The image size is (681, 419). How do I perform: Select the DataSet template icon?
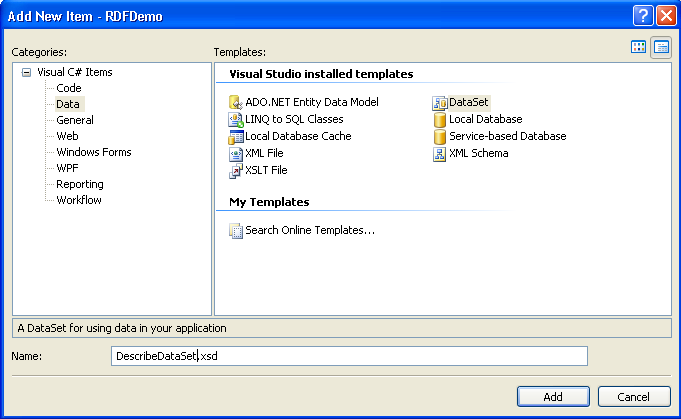440,103
